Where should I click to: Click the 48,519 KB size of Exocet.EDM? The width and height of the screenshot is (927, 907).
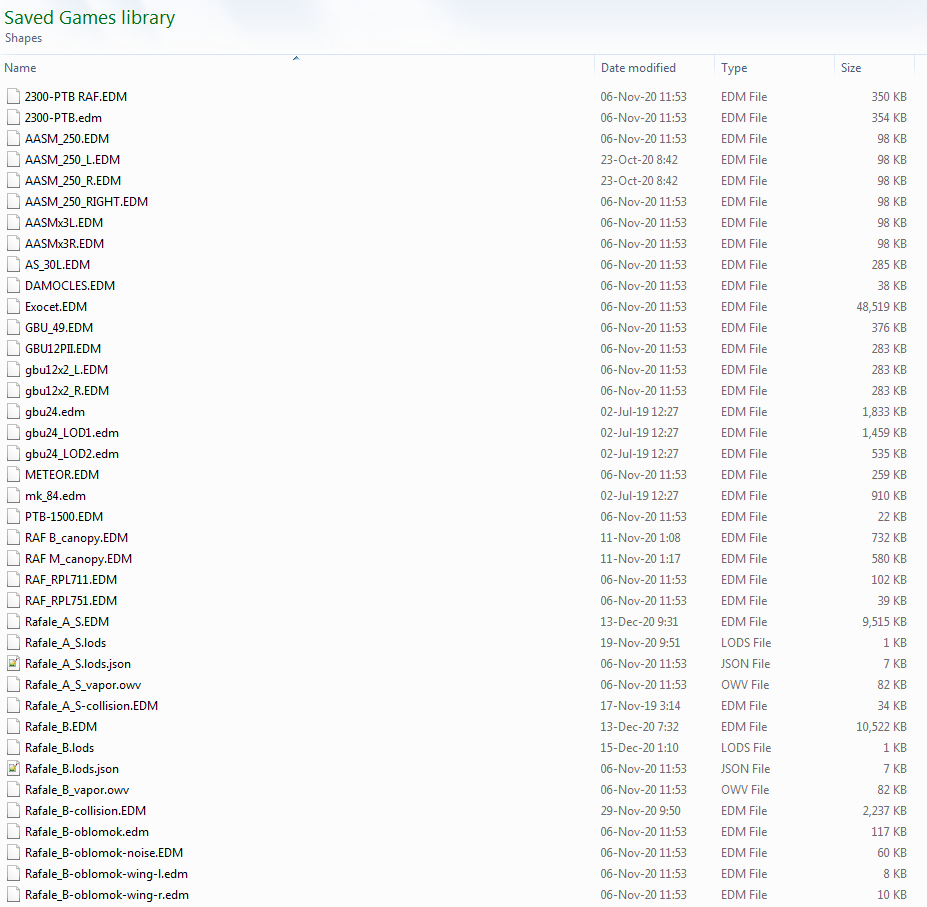coord(881,306)
